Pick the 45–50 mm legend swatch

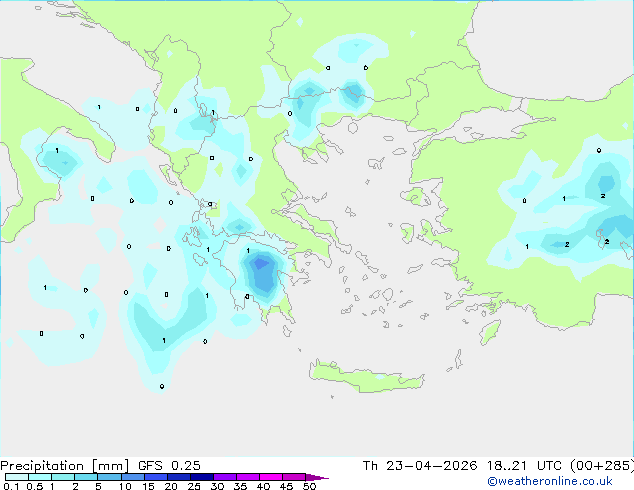tap(293, 477)
